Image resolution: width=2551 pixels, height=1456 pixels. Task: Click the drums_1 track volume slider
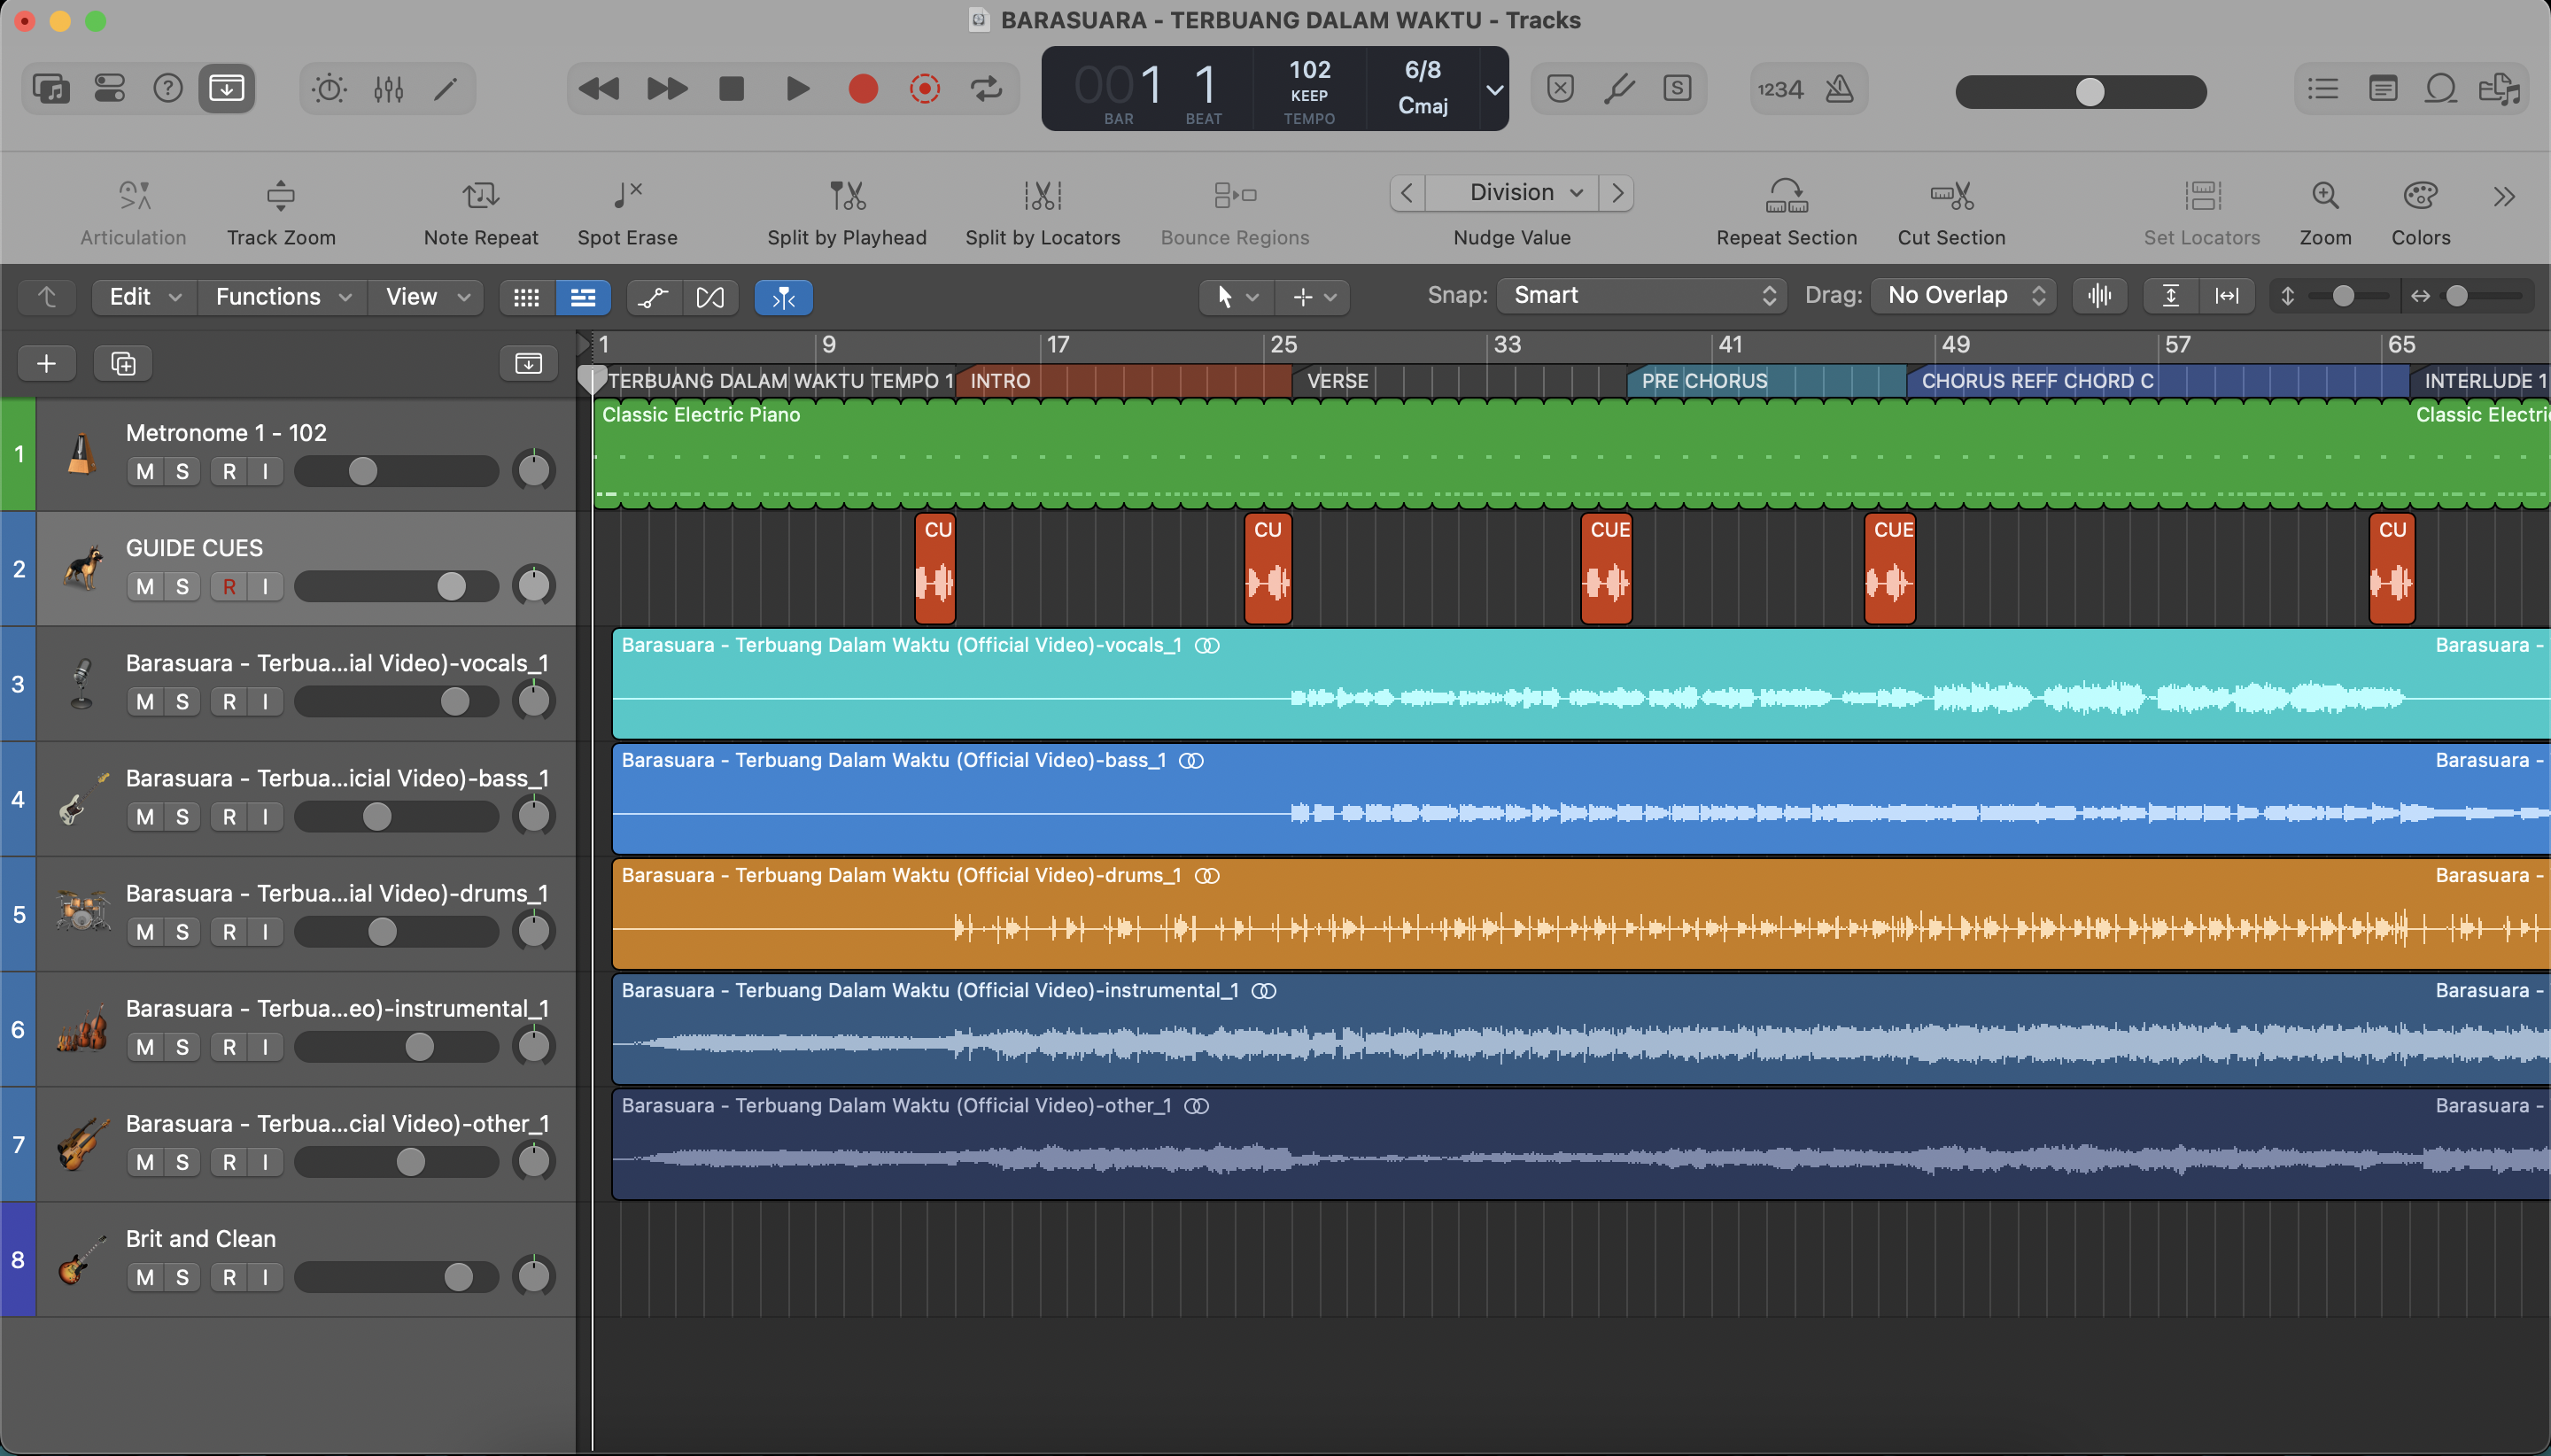pyautogui.click(x=396, y=931)
